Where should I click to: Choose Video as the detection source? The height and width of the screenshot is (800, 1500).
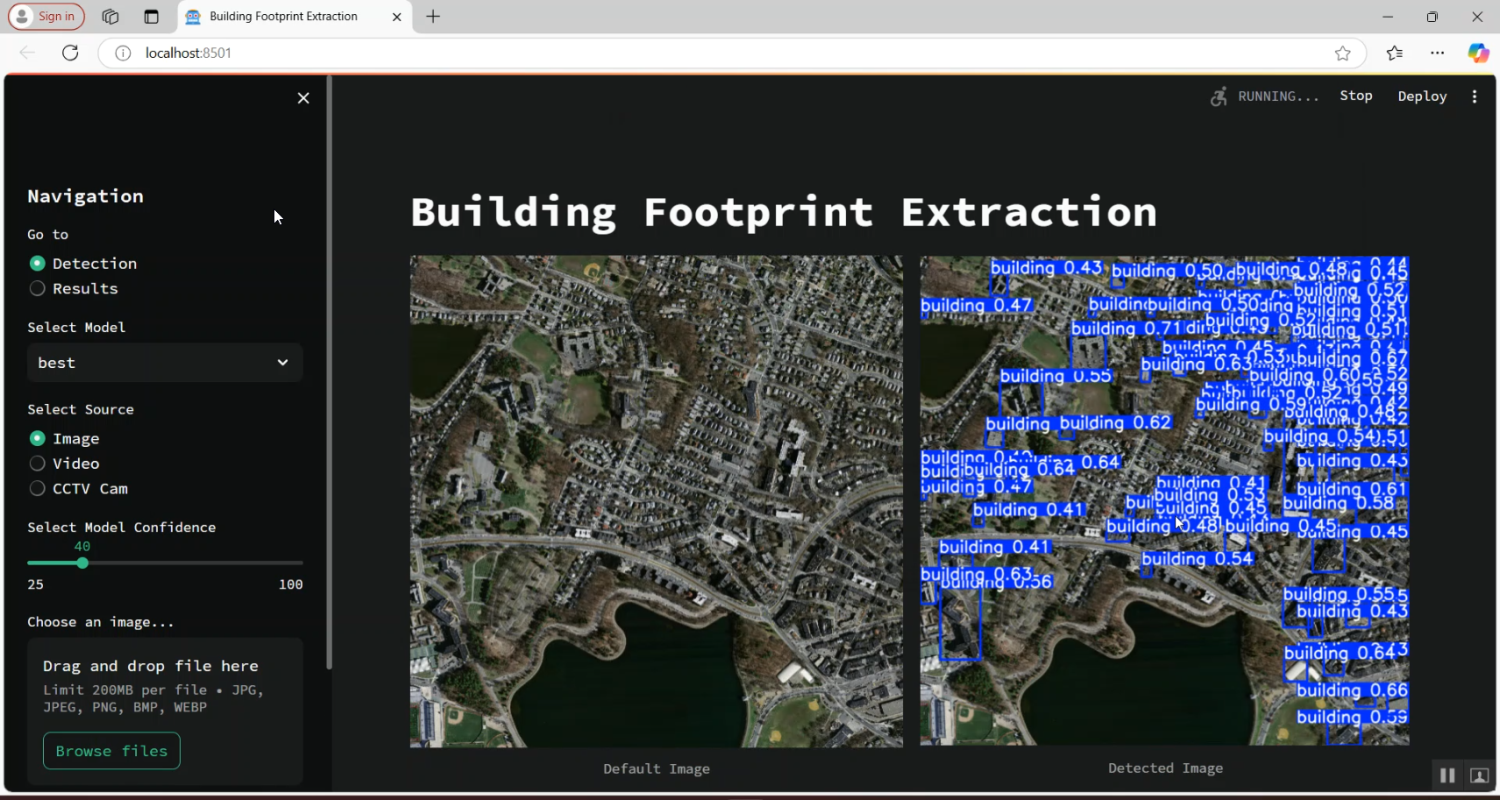coord(36,463)
